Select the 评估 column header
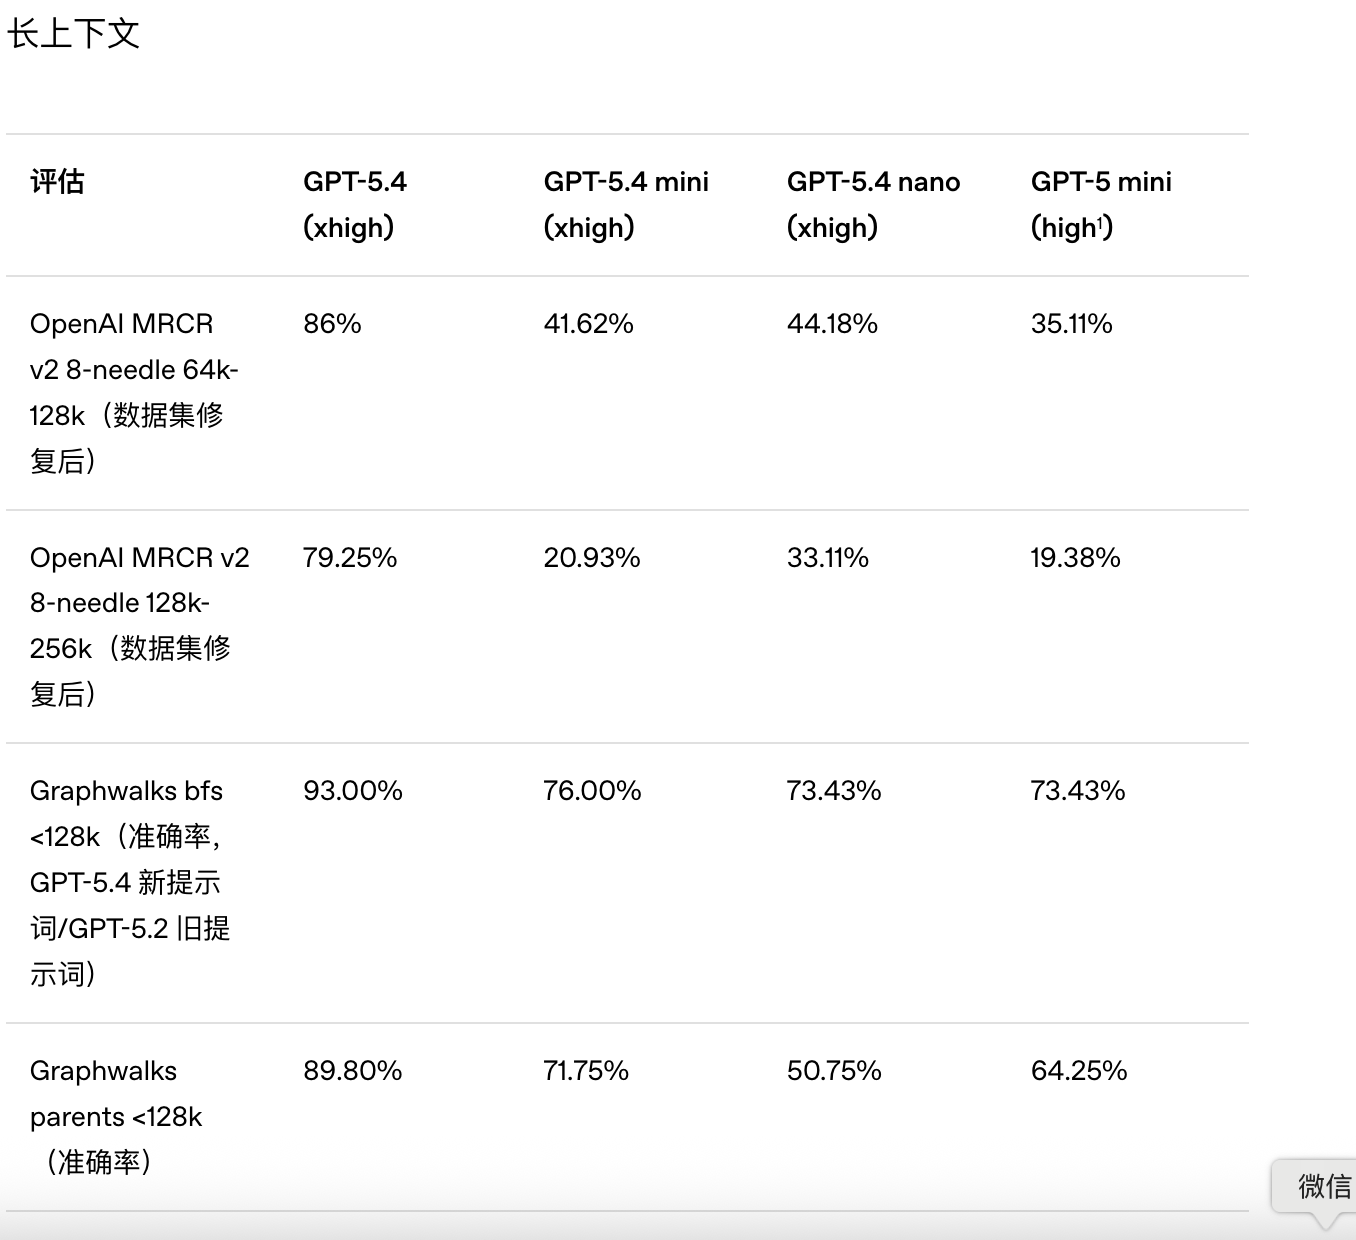Viewport: 1356px width, 1240px height. 57,182
